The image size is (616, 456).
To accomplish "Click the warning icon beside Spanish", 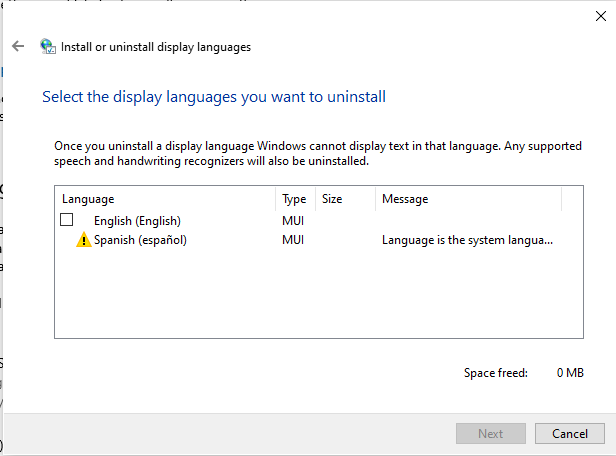I will [x=83, y=240].
